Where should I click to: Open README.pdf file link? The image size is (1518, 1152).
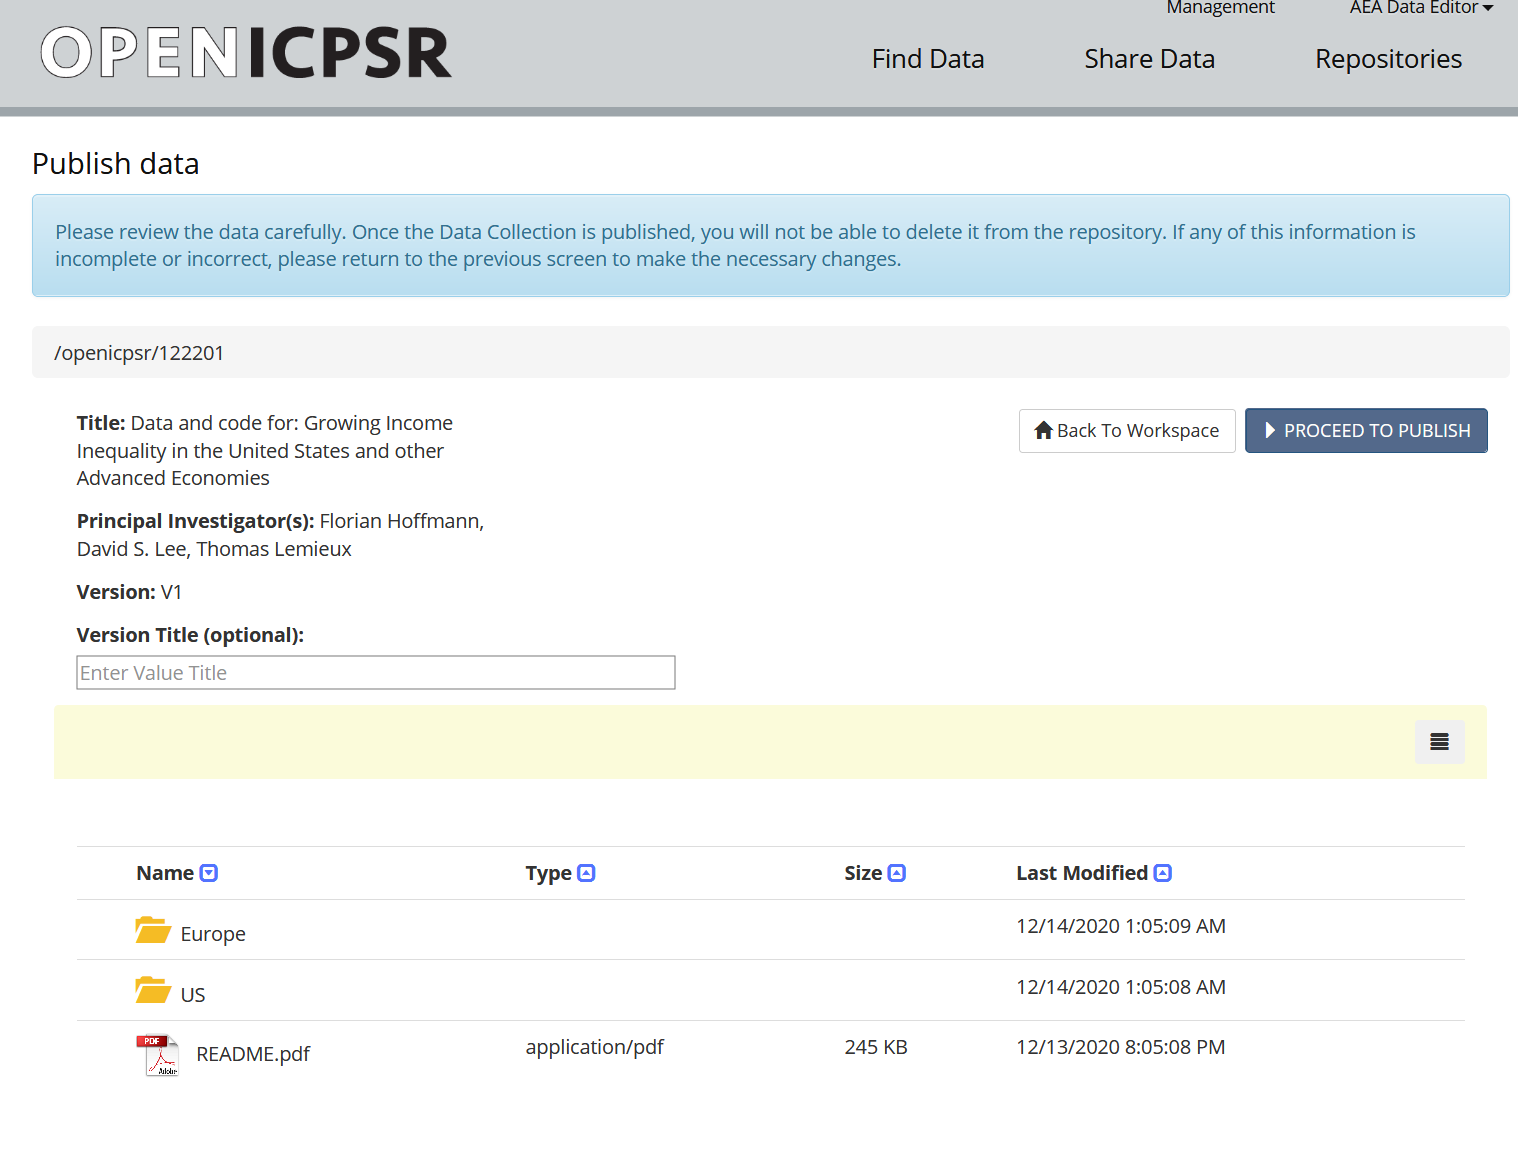coord(253,1054)
